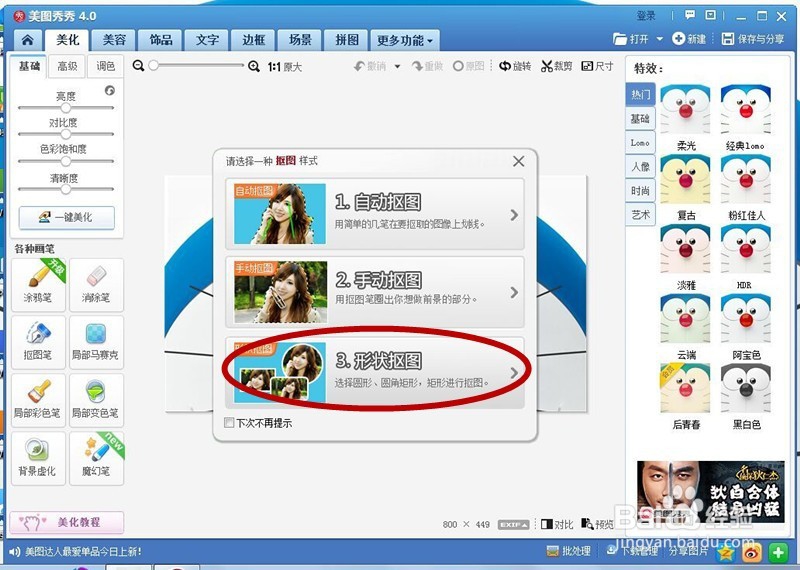The width and height of the screenshot is (800, 570).
Task: Apply the 柔光 effect thumbnail
Action: point(685,110)
